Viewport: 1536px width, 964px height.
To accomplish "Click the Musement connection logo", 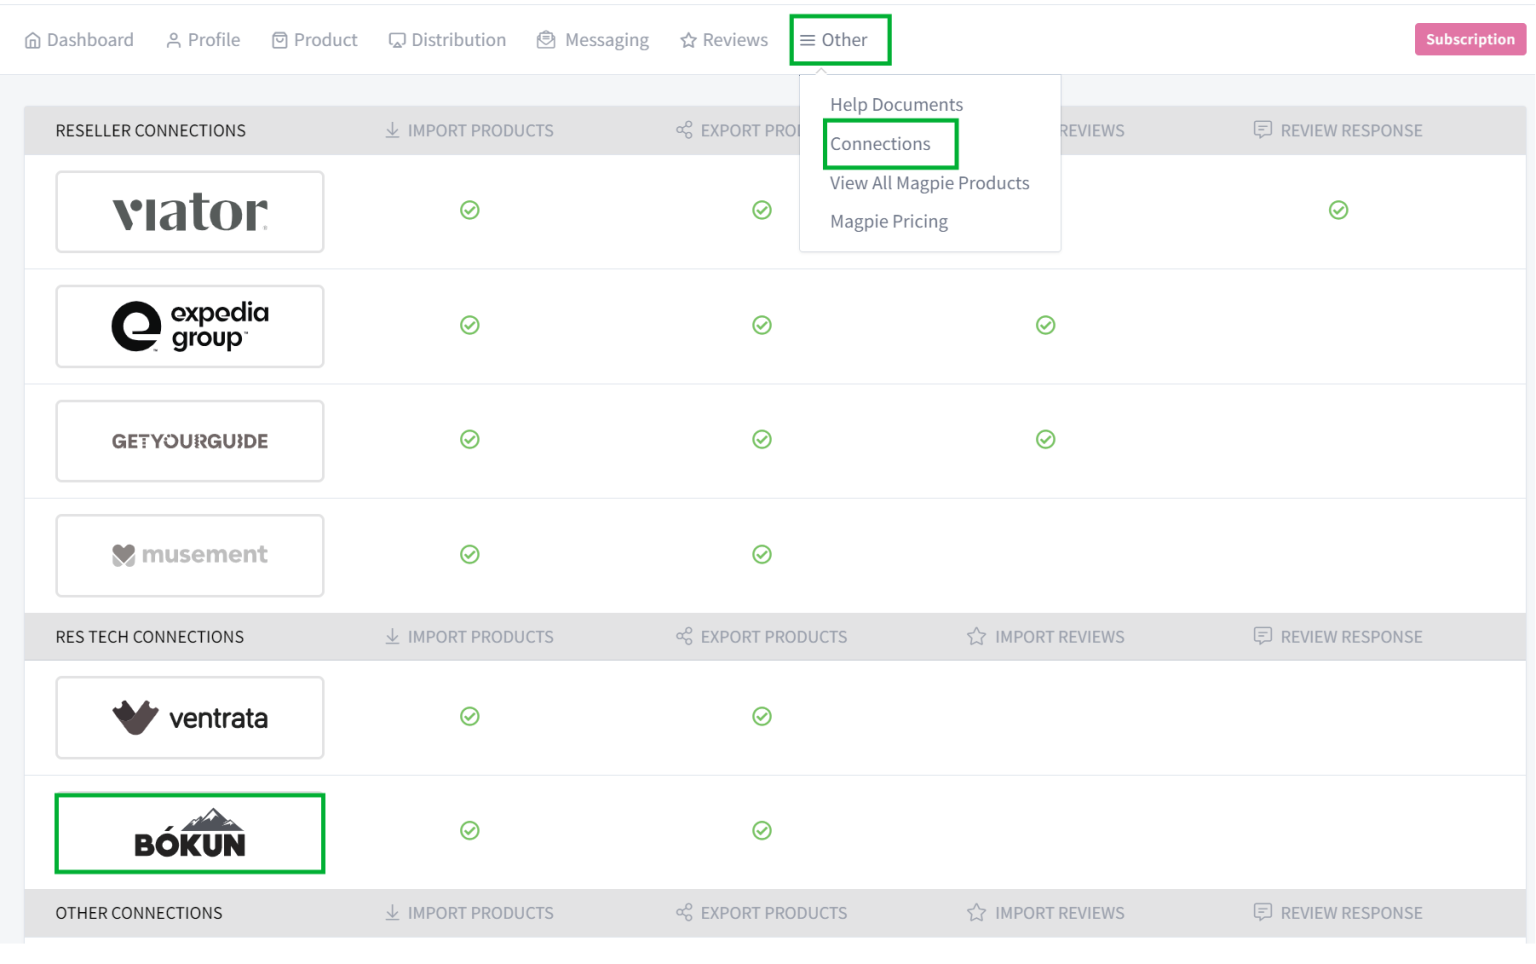I will (x=190, y=555).
